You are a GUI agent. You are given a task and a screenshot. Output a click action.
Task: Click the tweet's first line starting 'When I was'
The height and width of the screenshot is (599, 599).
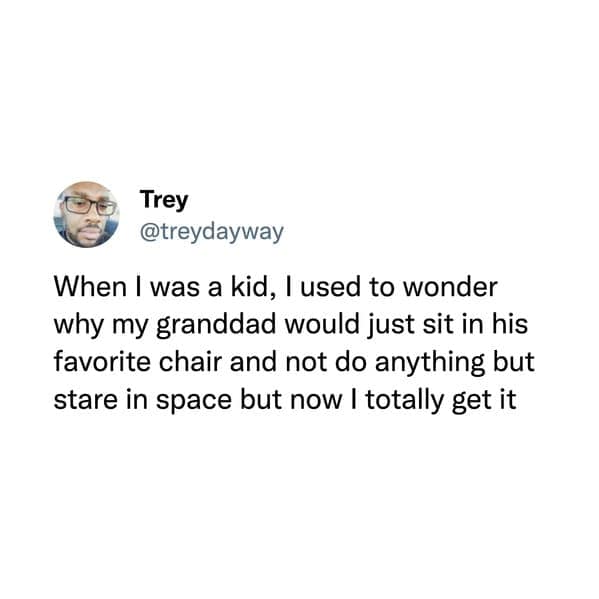click(275, 287)
